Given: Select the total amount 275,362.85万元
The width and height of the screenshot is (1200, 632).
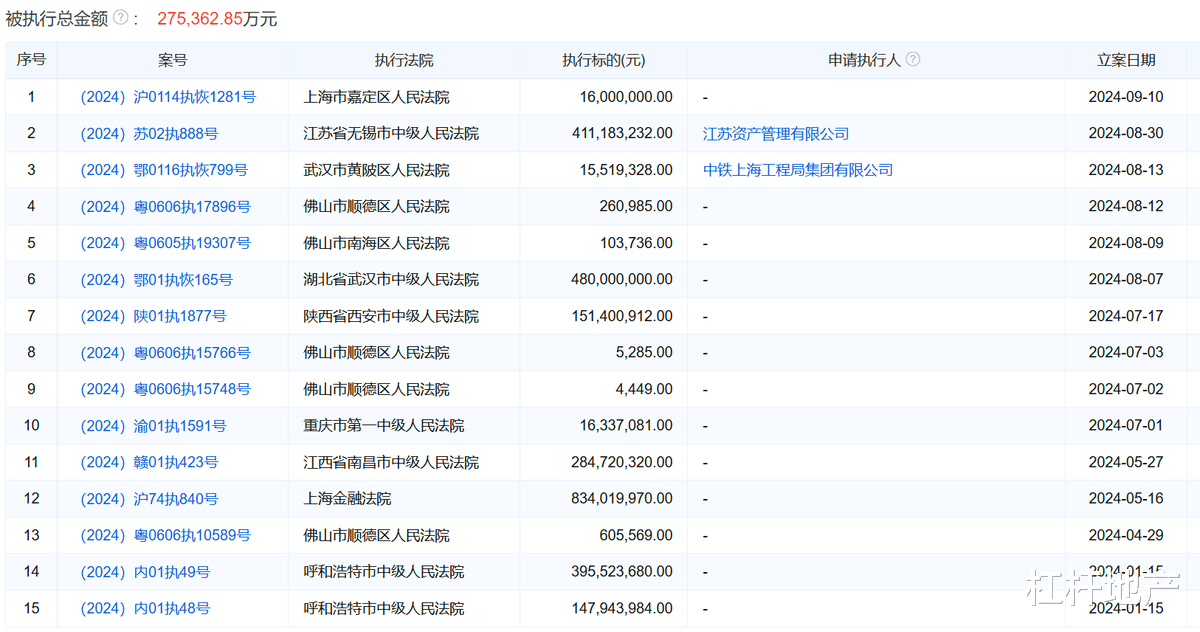Looking at the screenshot, I should point(217,18).
